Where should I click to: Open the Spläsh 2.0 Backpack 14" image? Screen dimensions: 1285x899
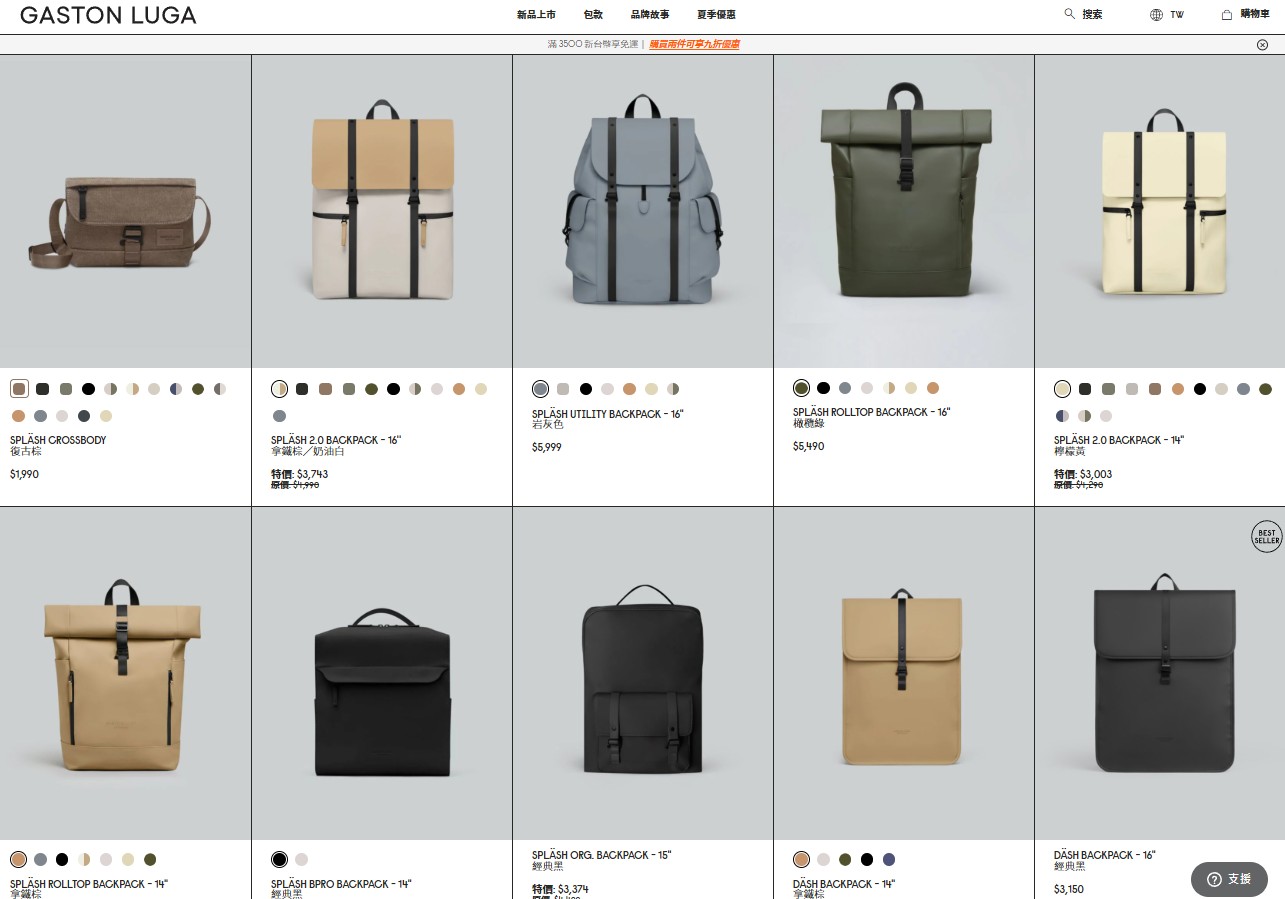point(1160,211)
